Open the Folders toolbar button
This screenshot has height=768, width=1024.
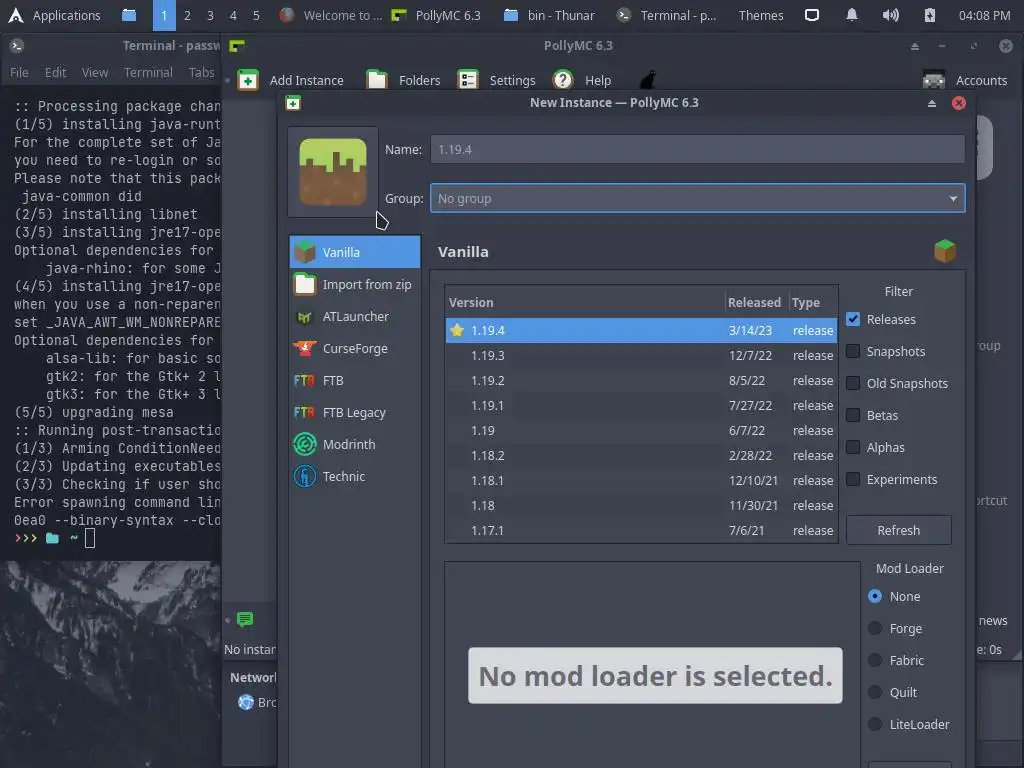point(403,80)
